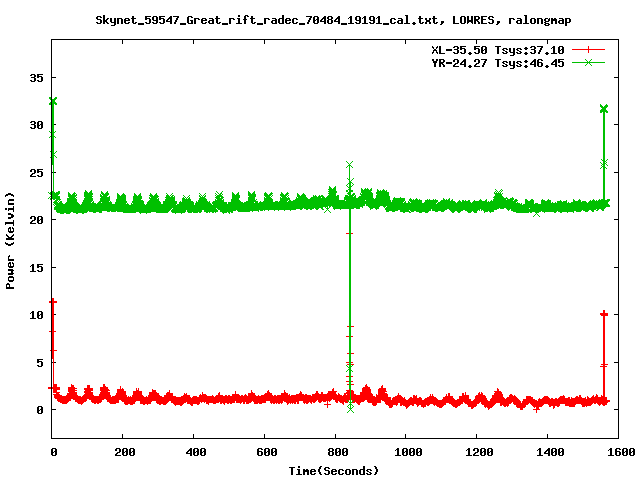Click the red plus legend marker
Screen dimensions: 640x480
(588, 50)
